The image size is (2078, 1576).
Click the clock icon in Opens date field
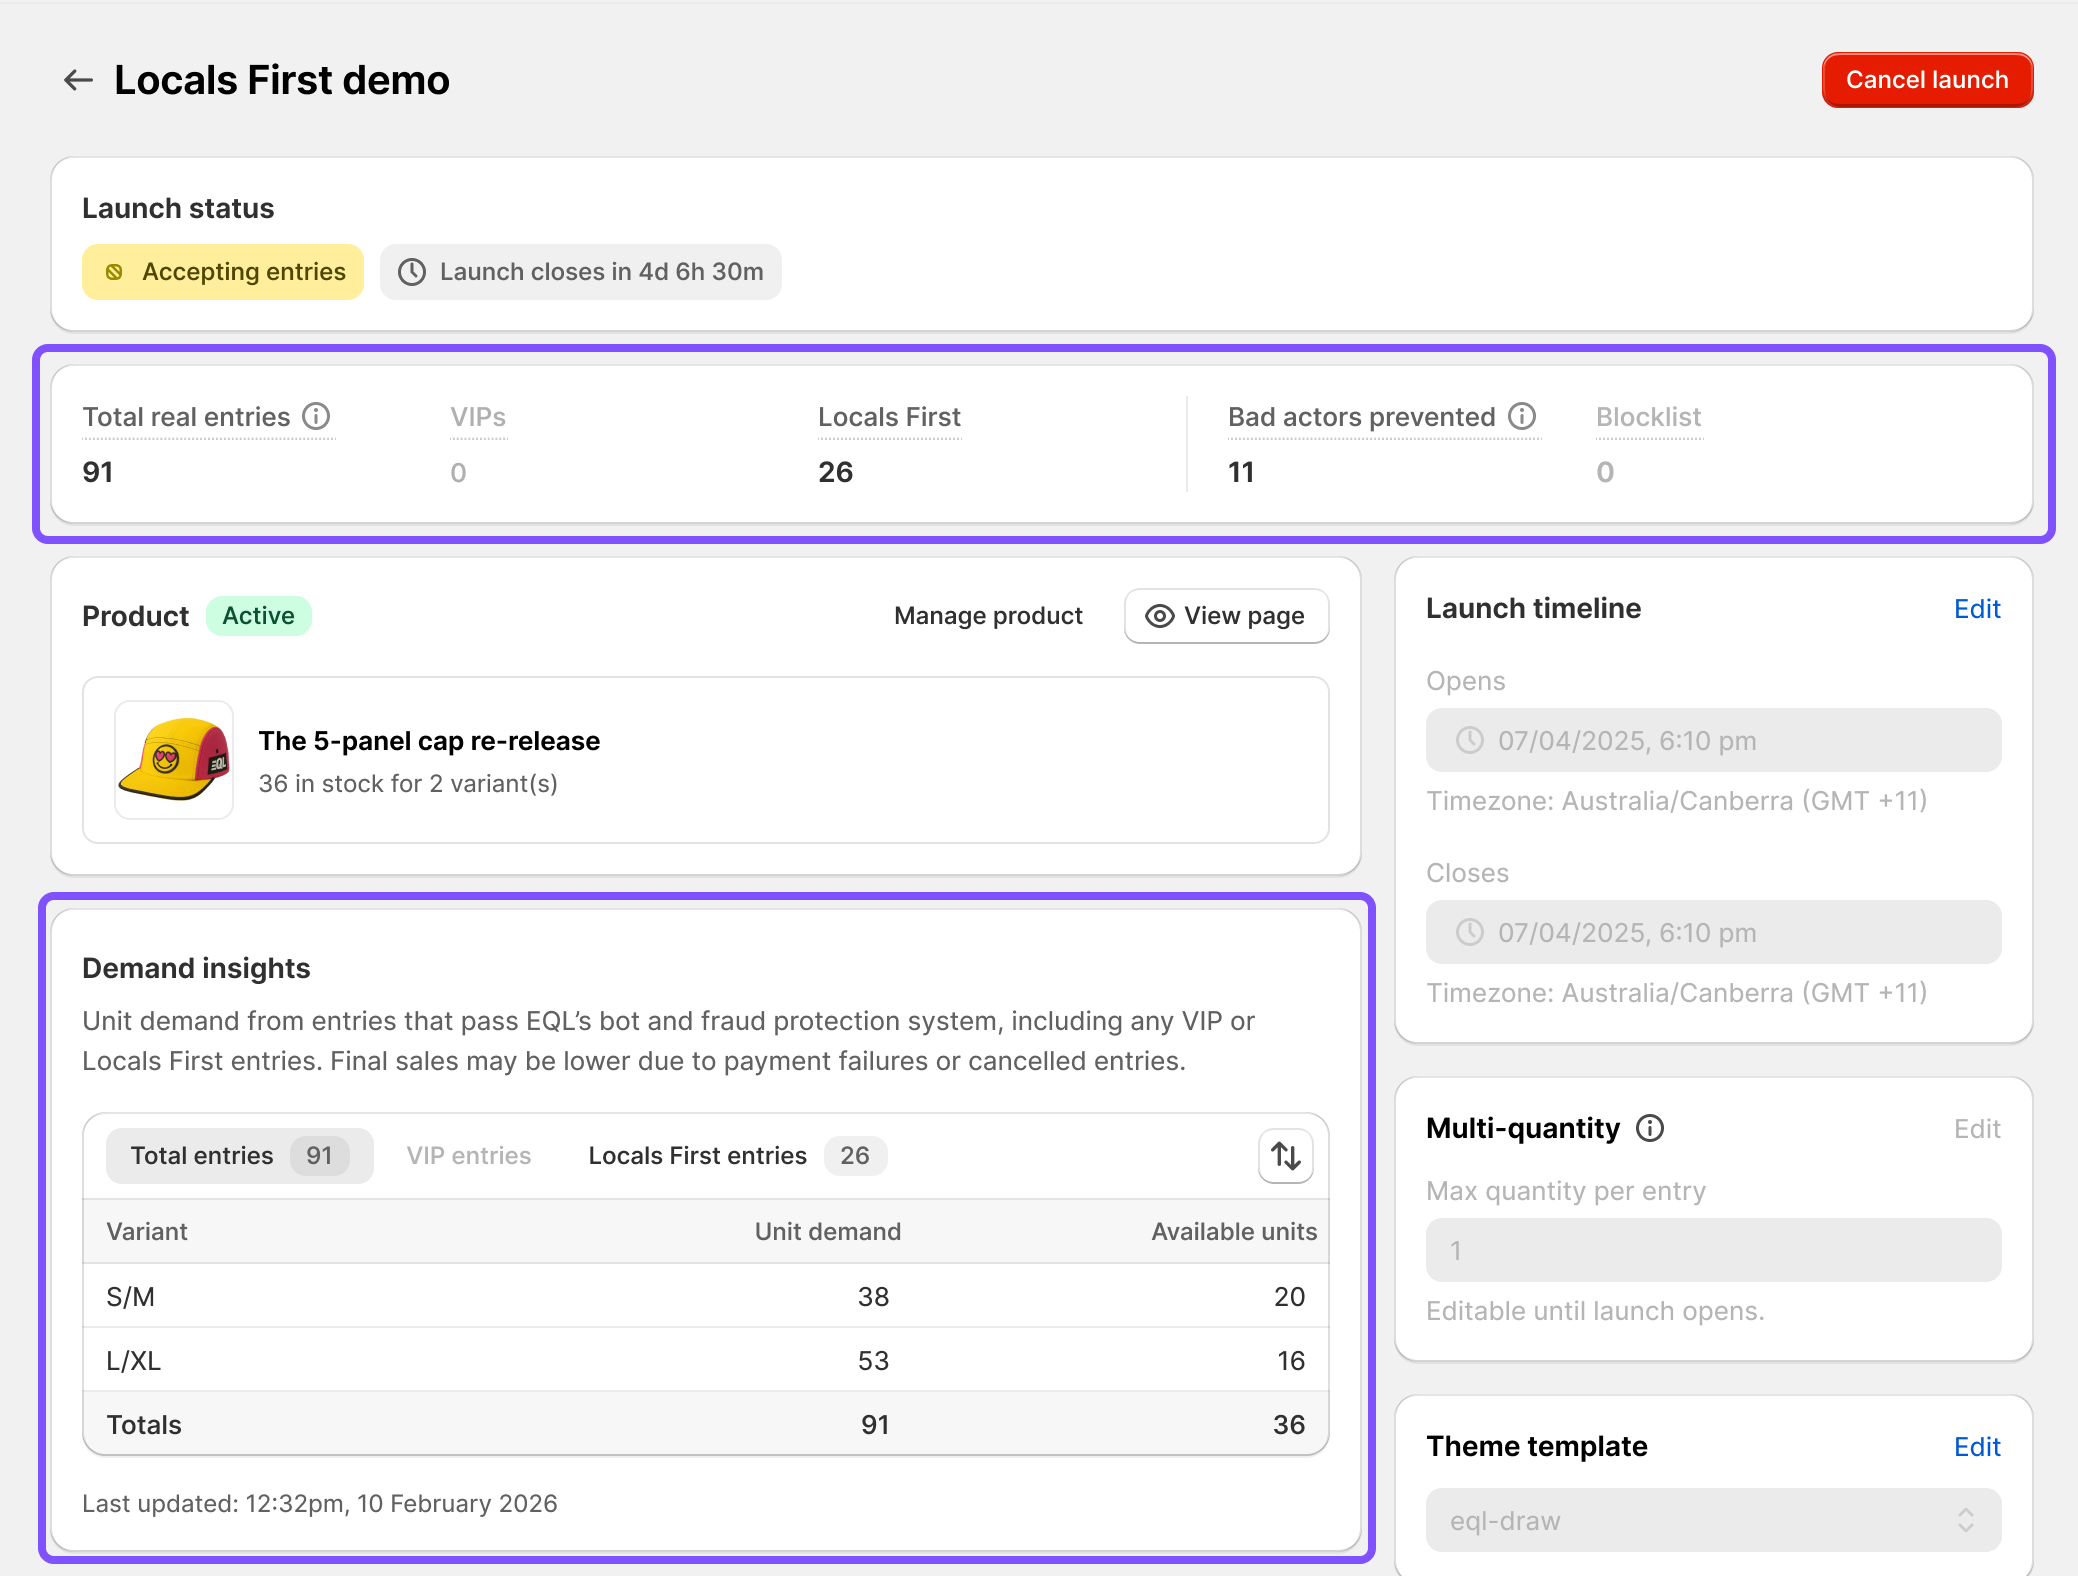pyautogui.click(x=1470, y=740)
